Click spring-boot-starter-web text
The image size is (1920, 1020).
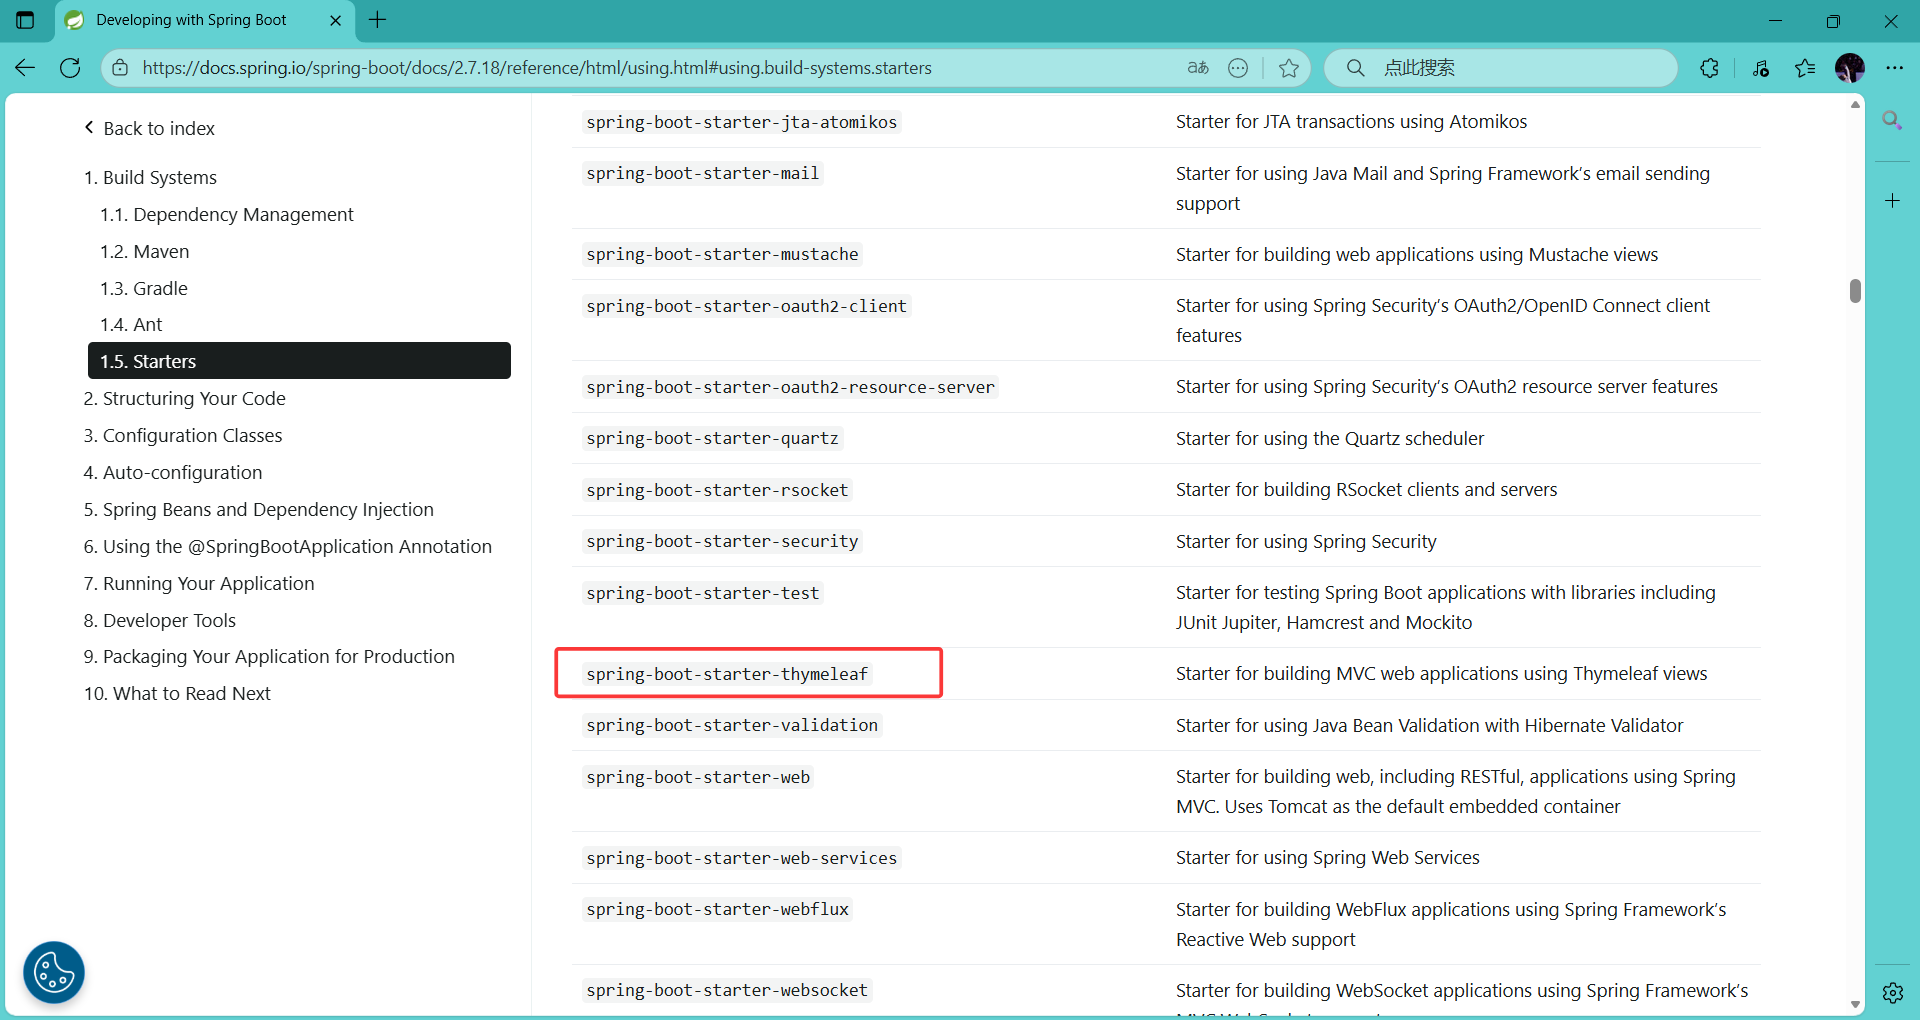point(698,777)
